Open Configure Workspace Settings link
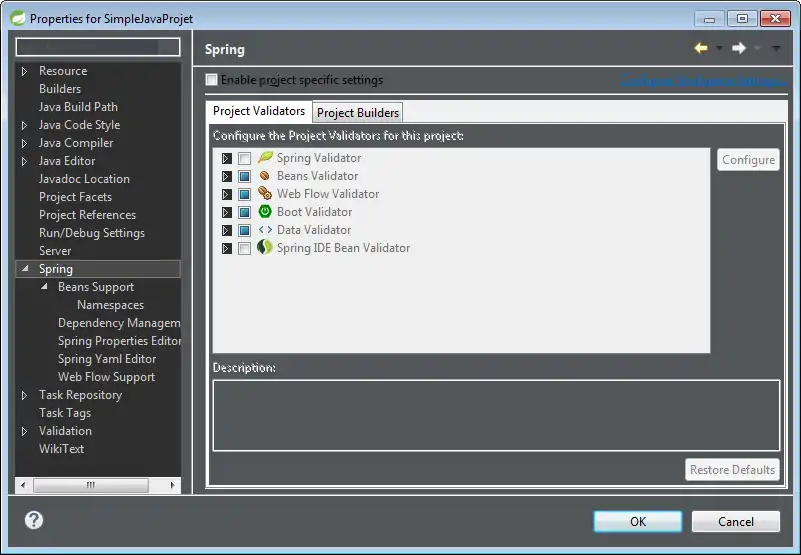801x555 pixels. (x=704, y=81)
